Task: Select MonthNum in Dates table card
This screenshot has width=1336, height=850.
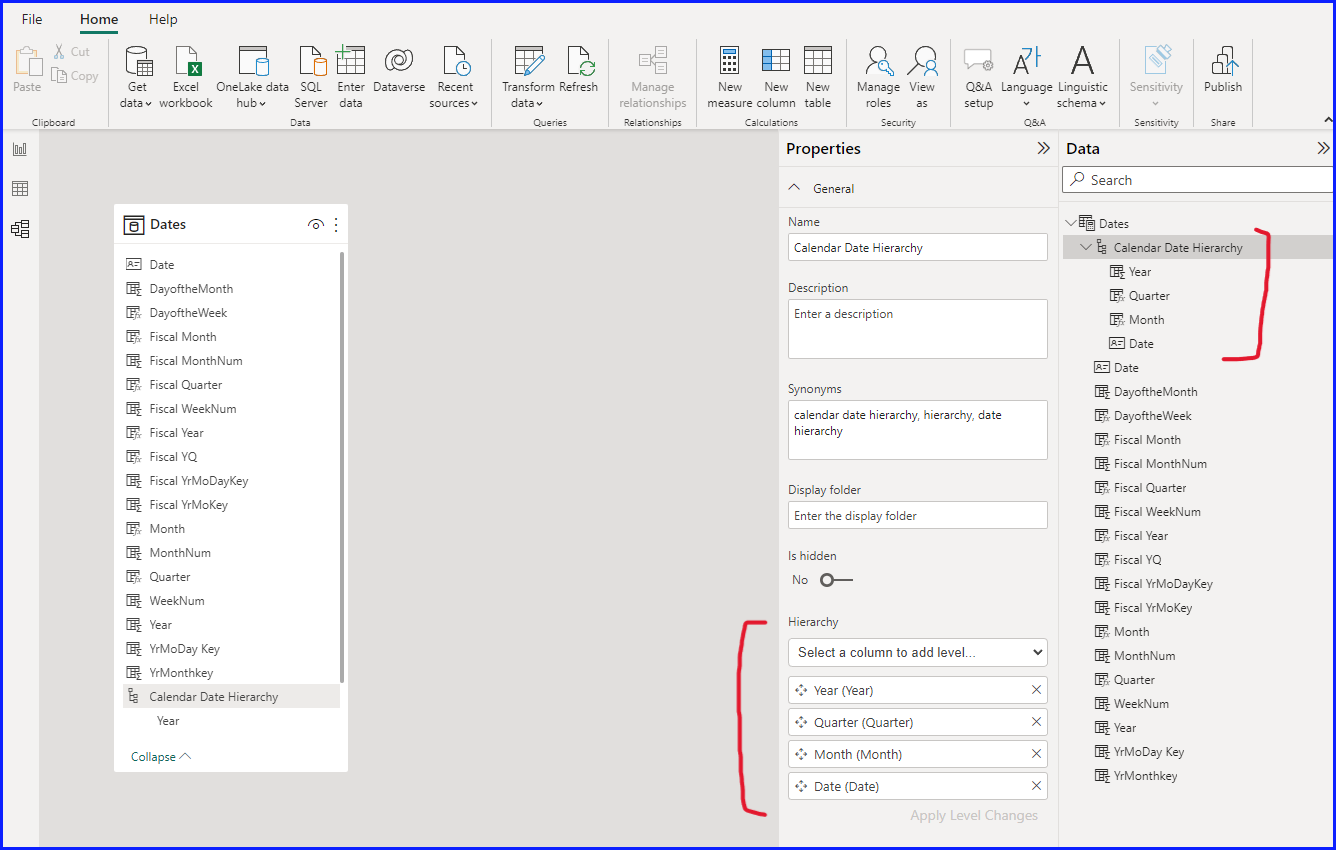Action: click(180, 553)
